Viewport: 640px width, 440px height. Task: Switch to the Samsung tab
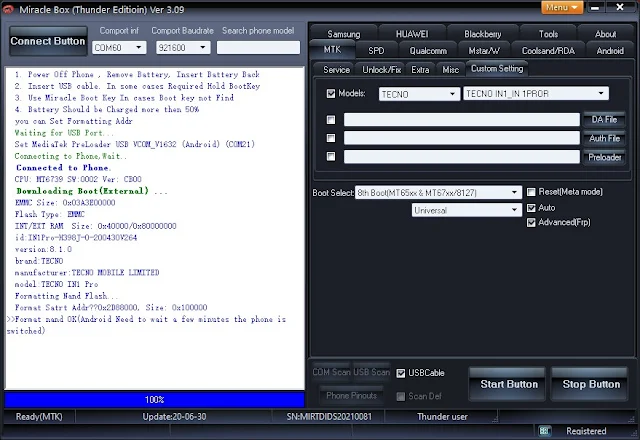[x=344, y=34]
